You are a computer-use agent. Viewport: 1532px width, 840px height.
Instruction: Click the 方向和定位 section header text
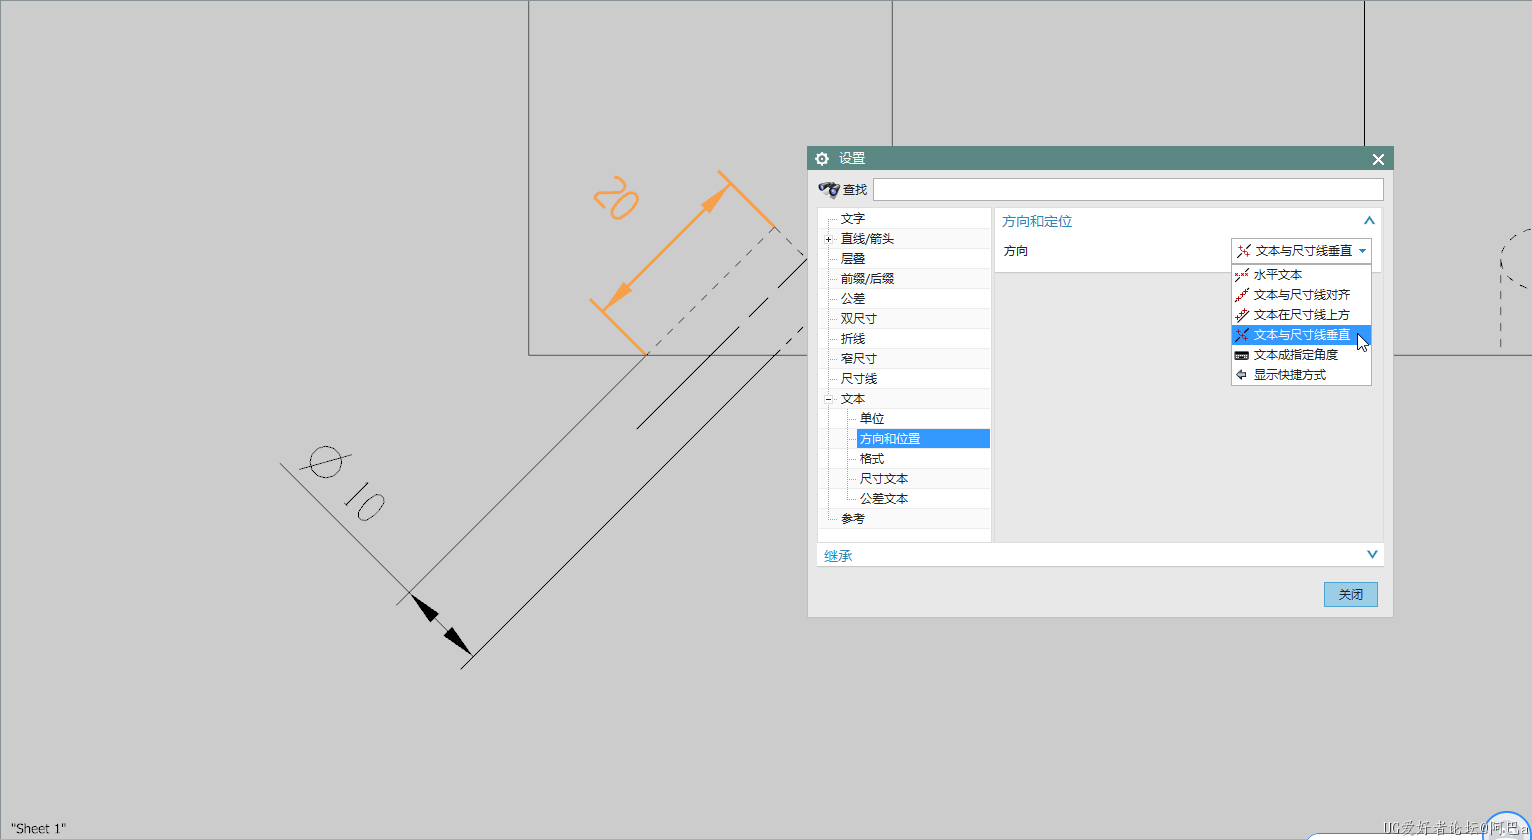tap(1037, 222)
